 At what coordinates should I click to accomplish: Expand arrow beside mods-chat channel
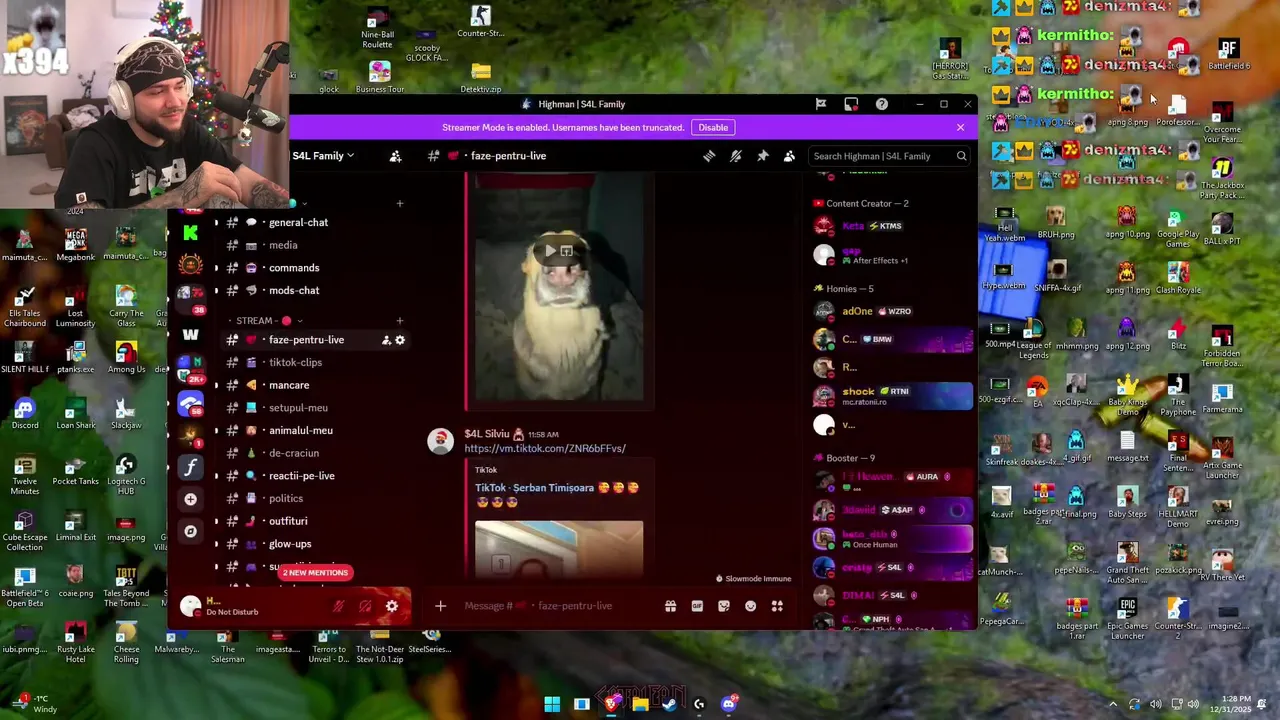click(216, 291)
